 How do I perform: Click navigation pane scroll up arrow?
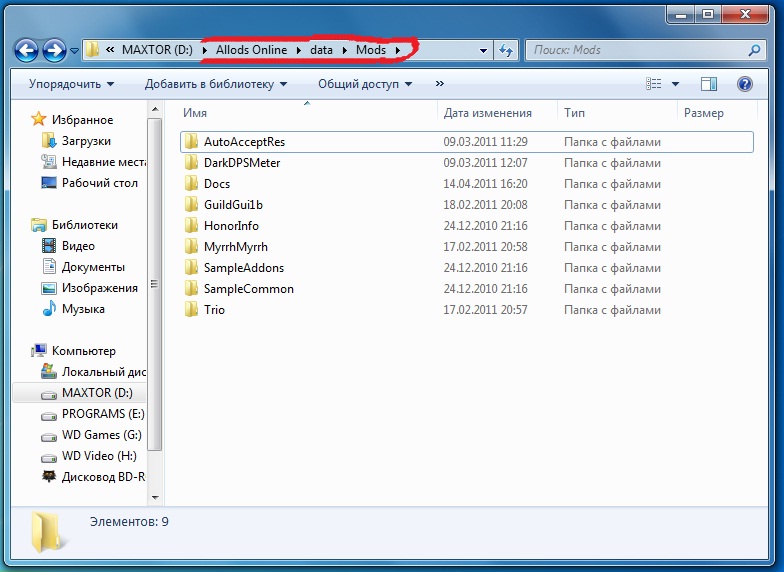coord(155,109)
